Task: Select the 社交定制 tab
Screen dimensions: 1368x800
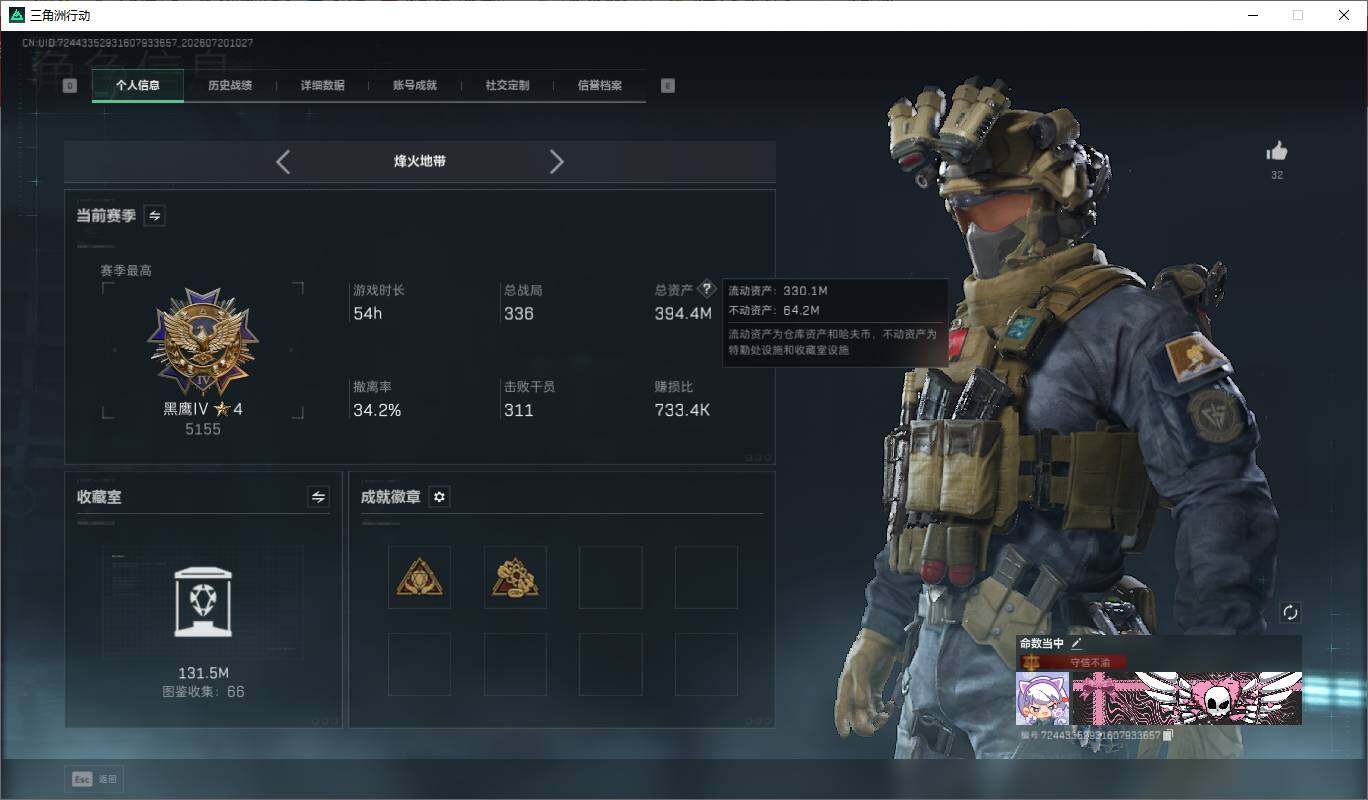Action: click(507, 86)
